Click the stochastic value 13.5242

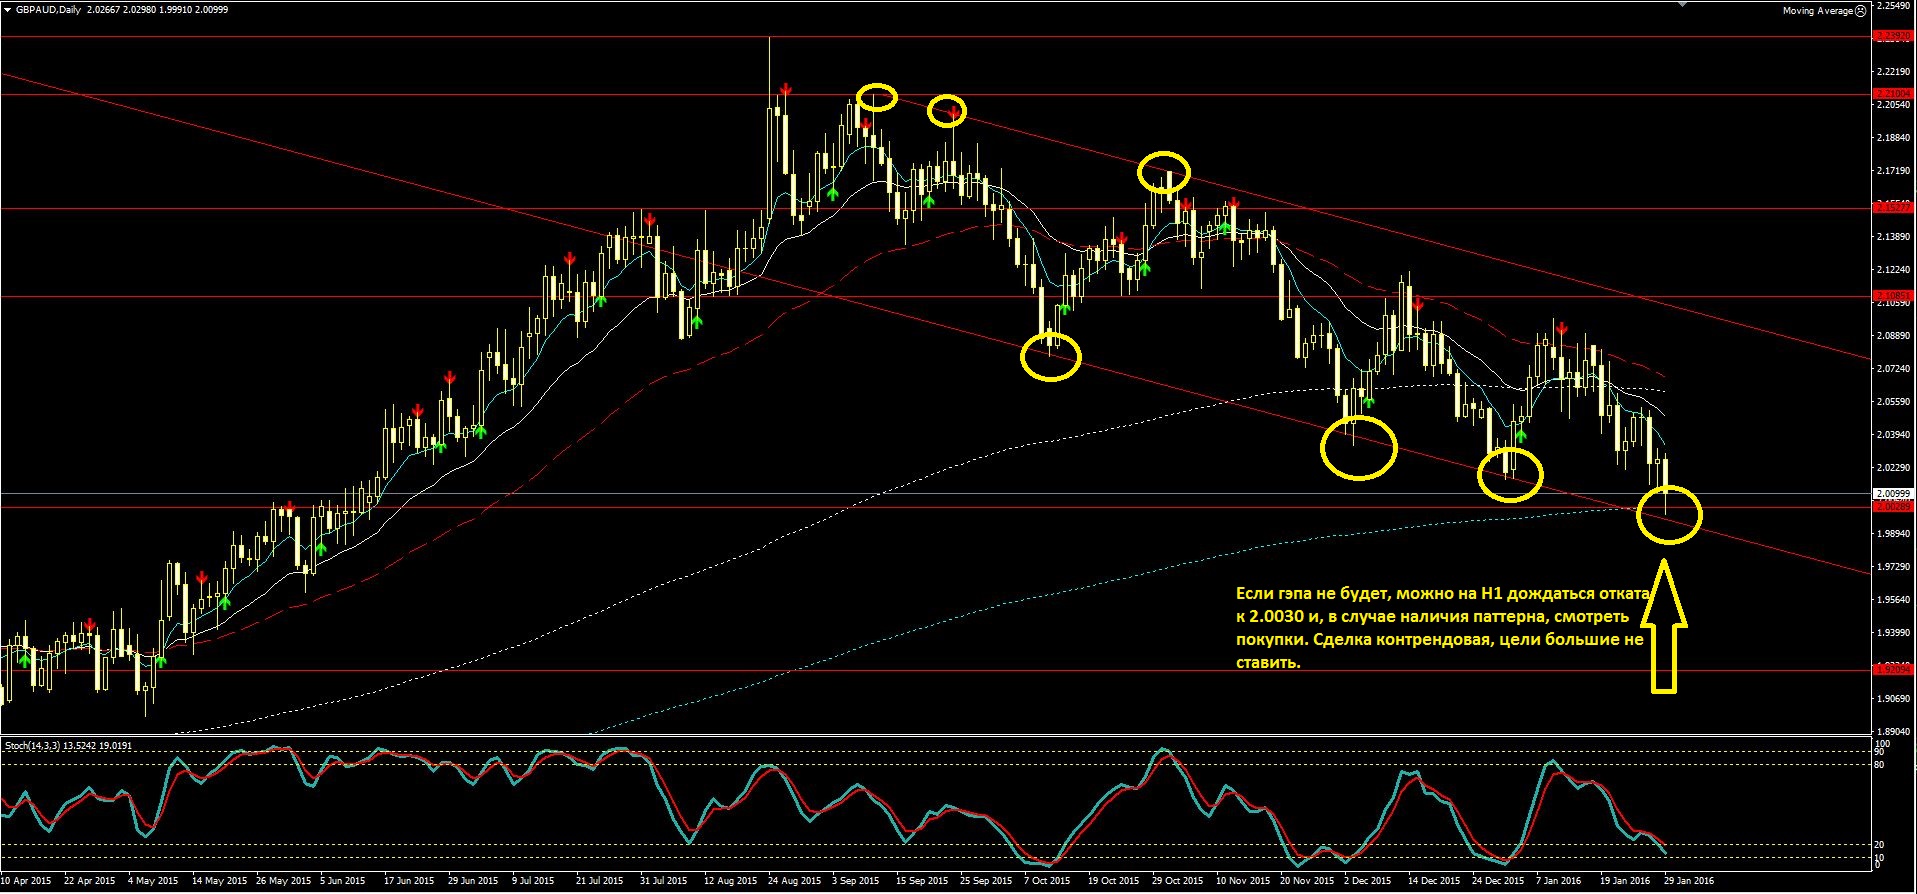pyautogui.click(x=81, y=746)
